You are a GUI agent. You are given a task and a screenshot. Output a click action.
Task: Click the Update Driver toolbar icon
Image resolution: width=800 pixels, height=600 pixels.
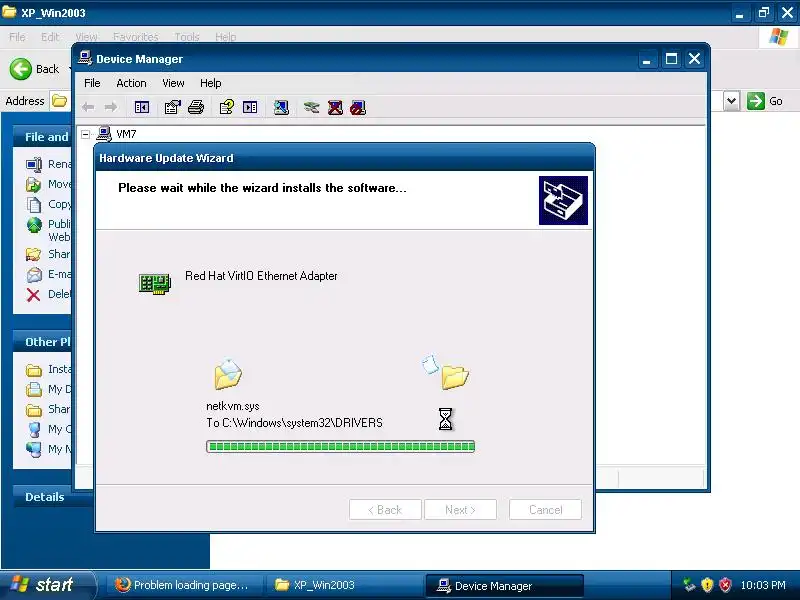point(311,107)
